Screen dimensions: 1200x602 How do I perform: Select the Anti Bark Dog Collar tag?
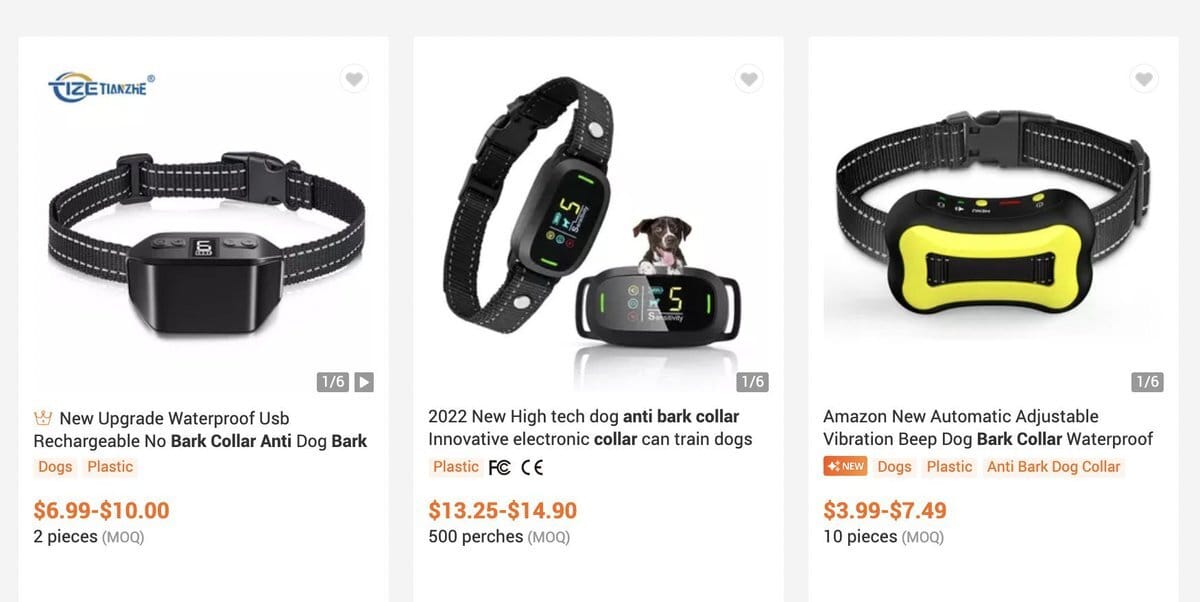tap(1054, 467)
